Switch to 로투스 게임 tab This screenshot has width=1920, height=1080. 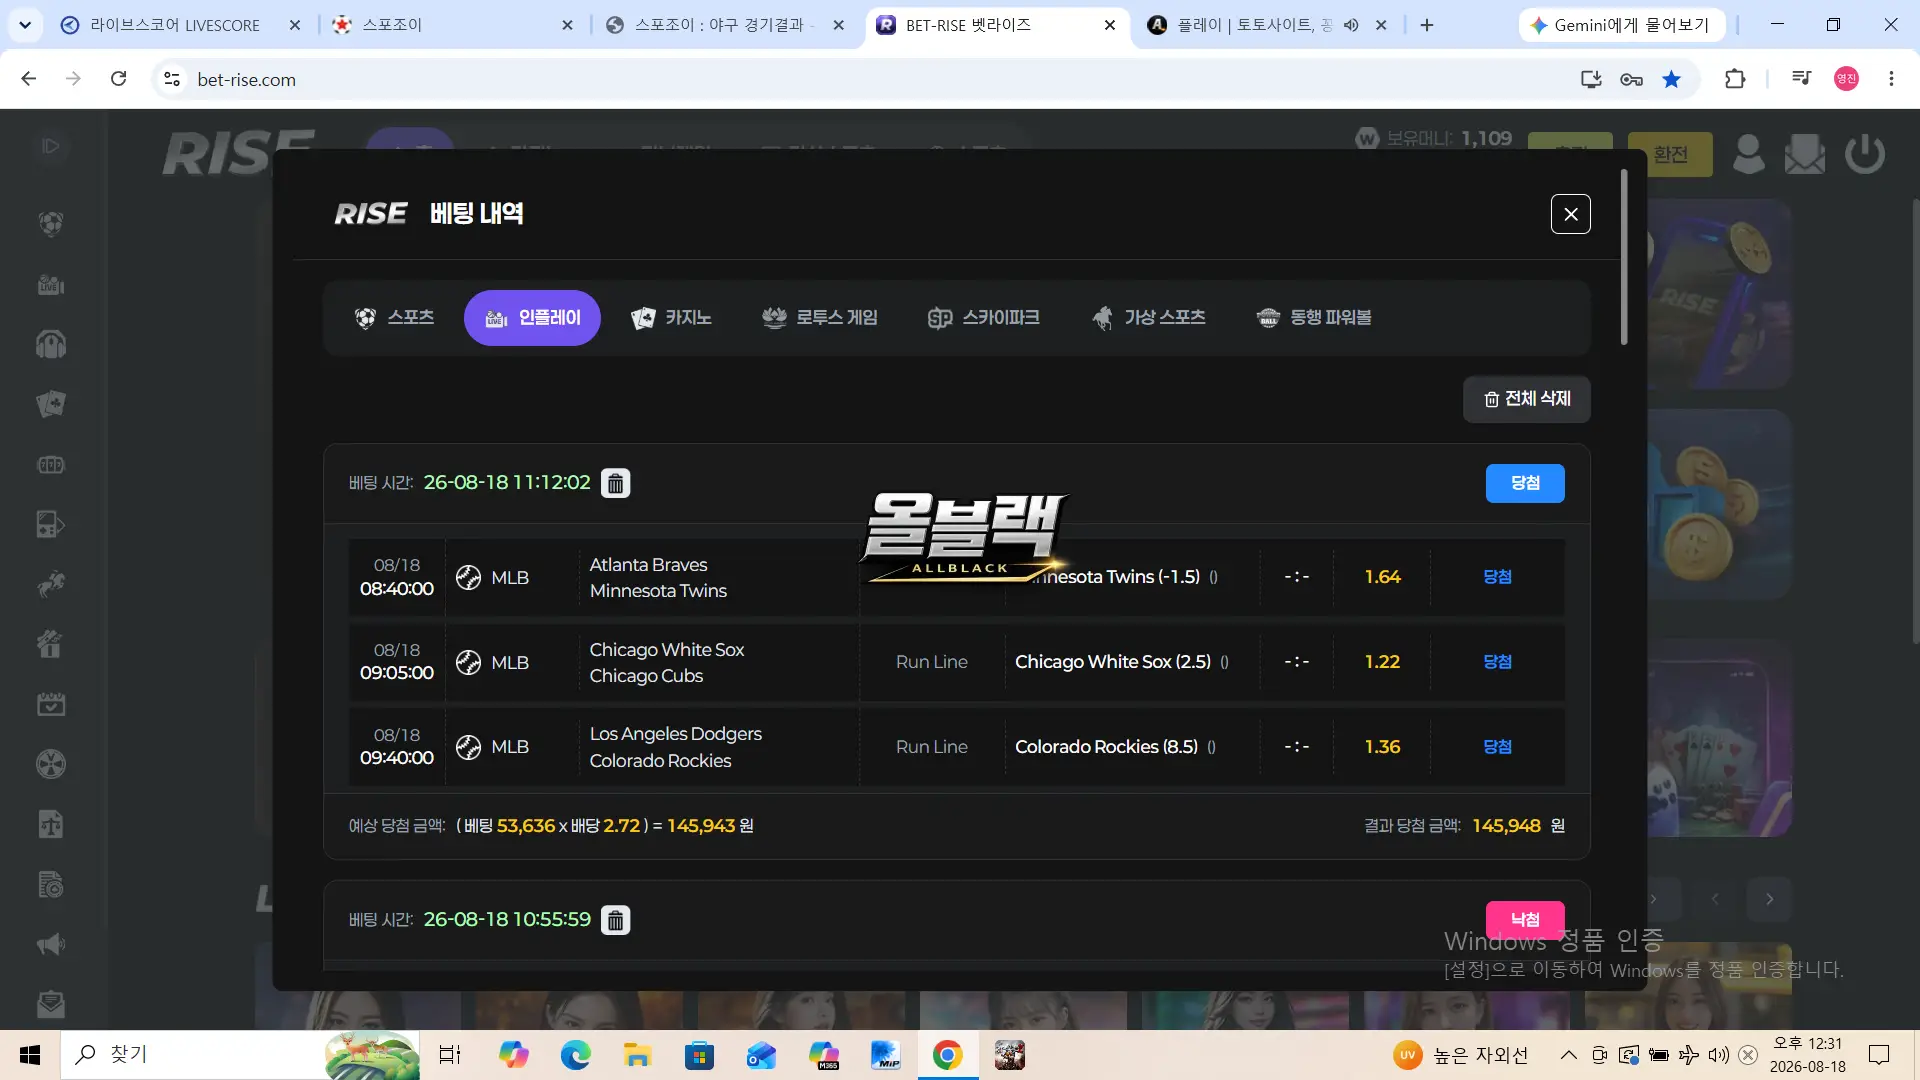coord(820,318)
